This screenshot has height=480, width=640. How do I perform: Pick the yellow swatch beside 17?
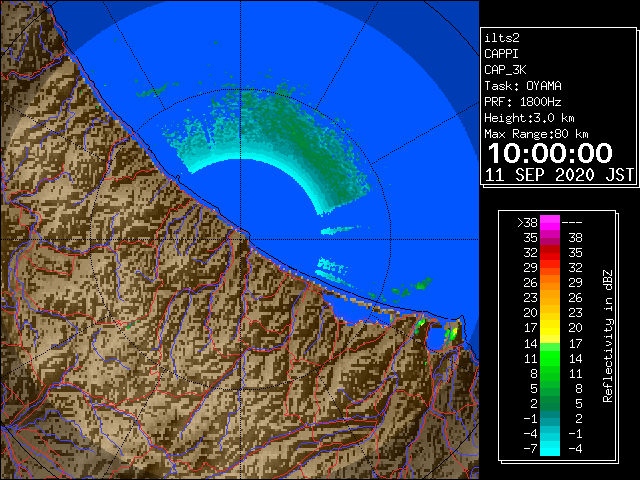pyautogui.click(x=550, y=328)
